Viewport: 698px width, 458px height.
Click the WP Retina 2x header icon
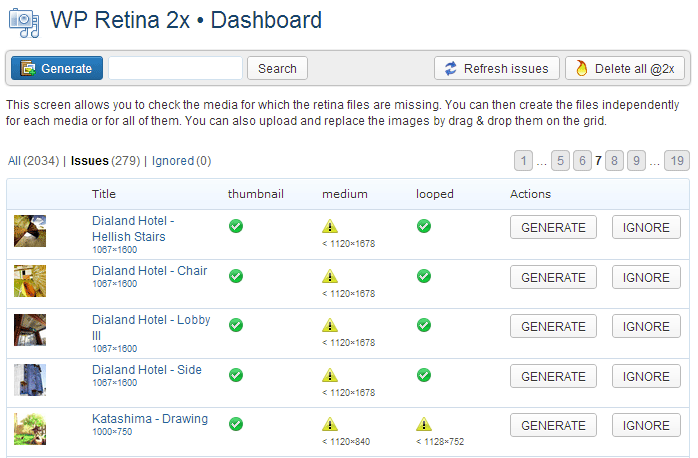click(x=24, y=23)
